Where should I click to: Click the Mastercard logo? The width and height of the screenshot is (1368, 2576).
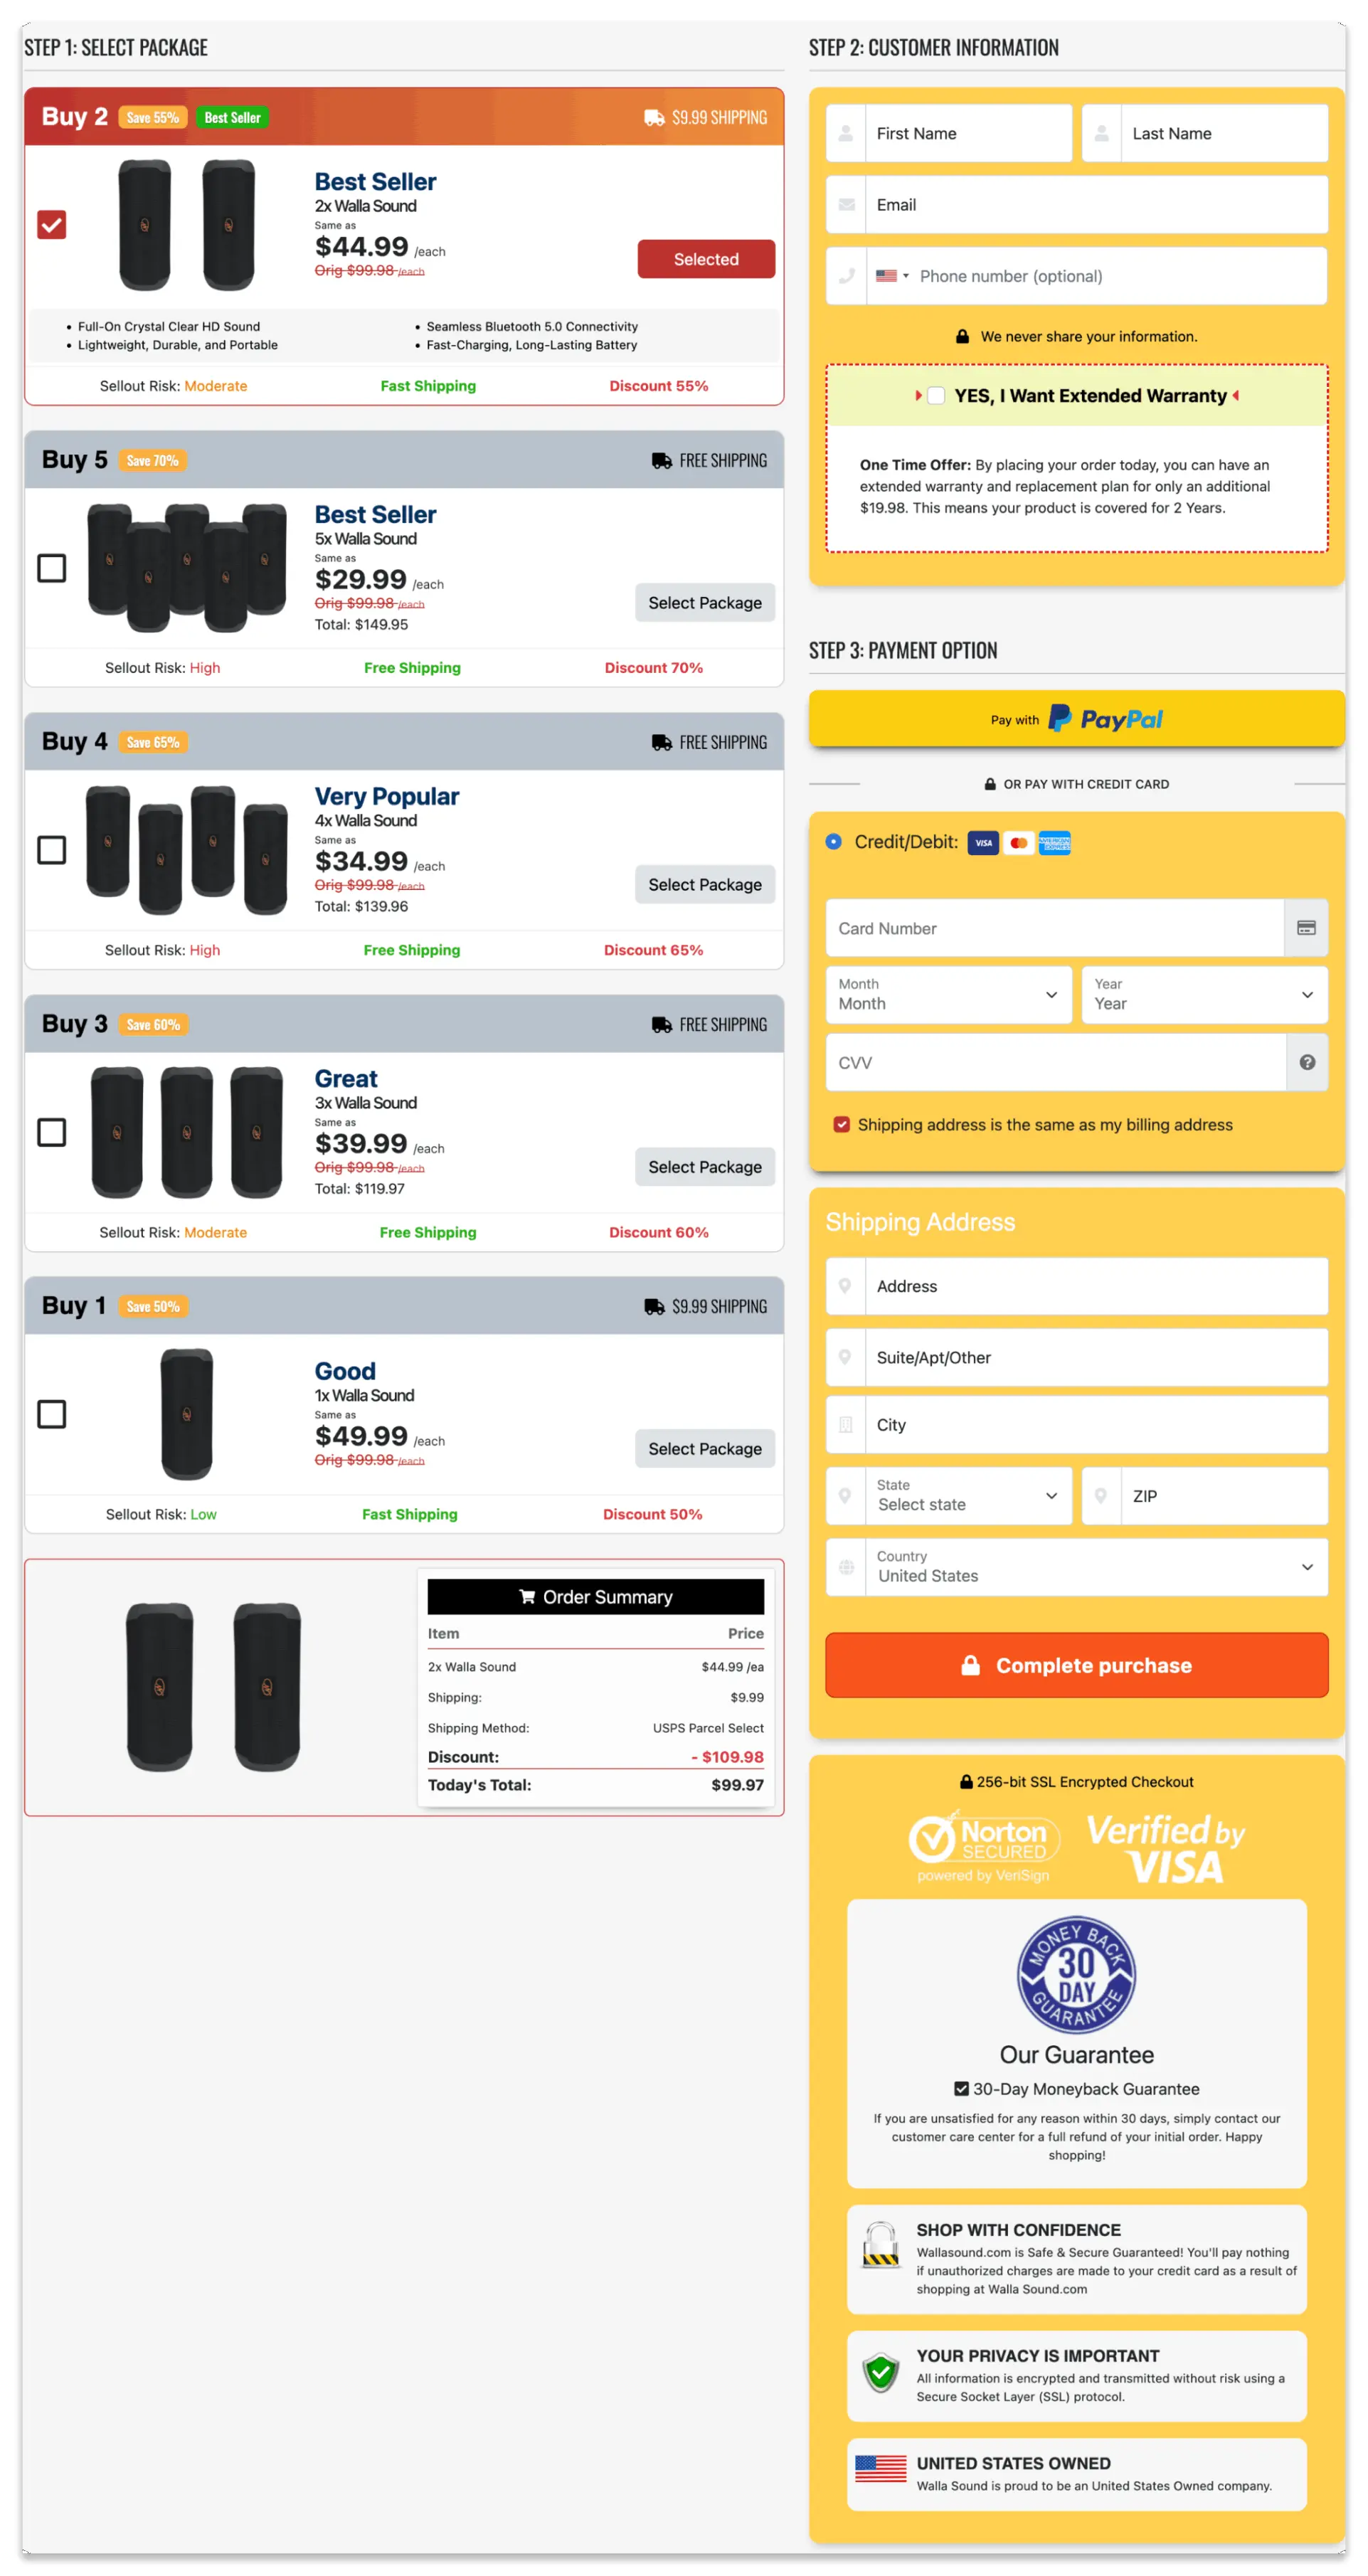[1018, 843]
